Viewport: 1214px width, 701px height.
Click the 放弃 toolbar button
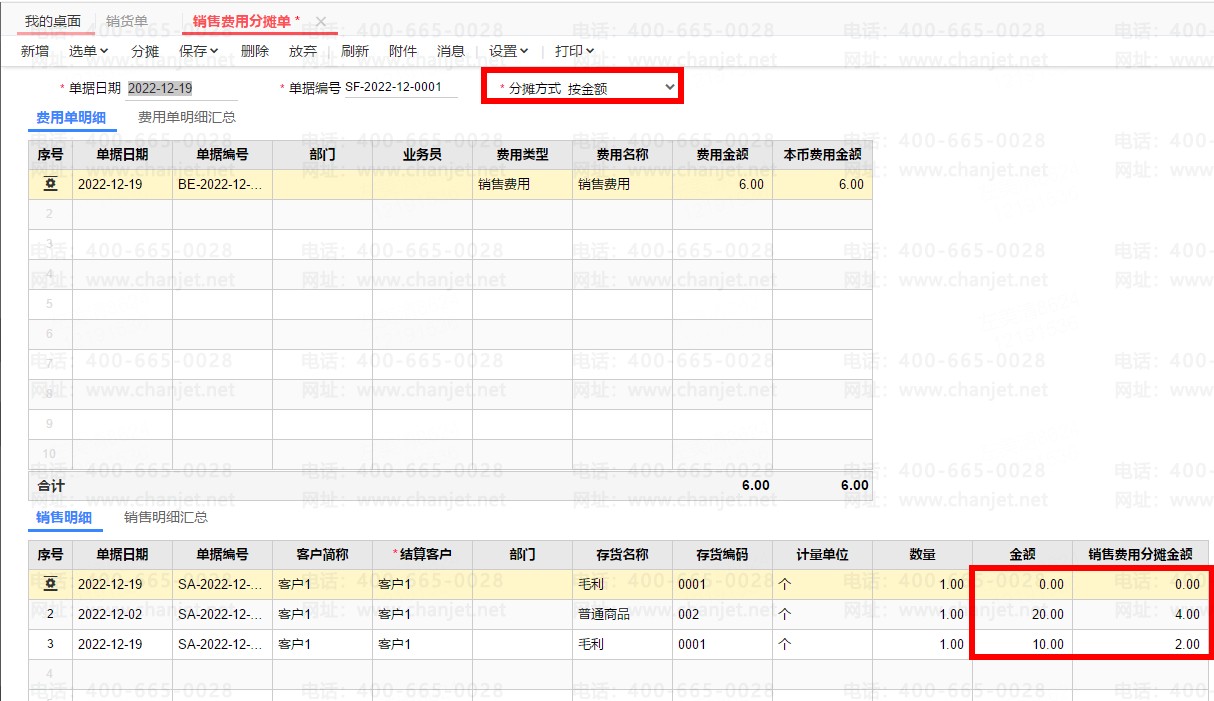[303, 51]
